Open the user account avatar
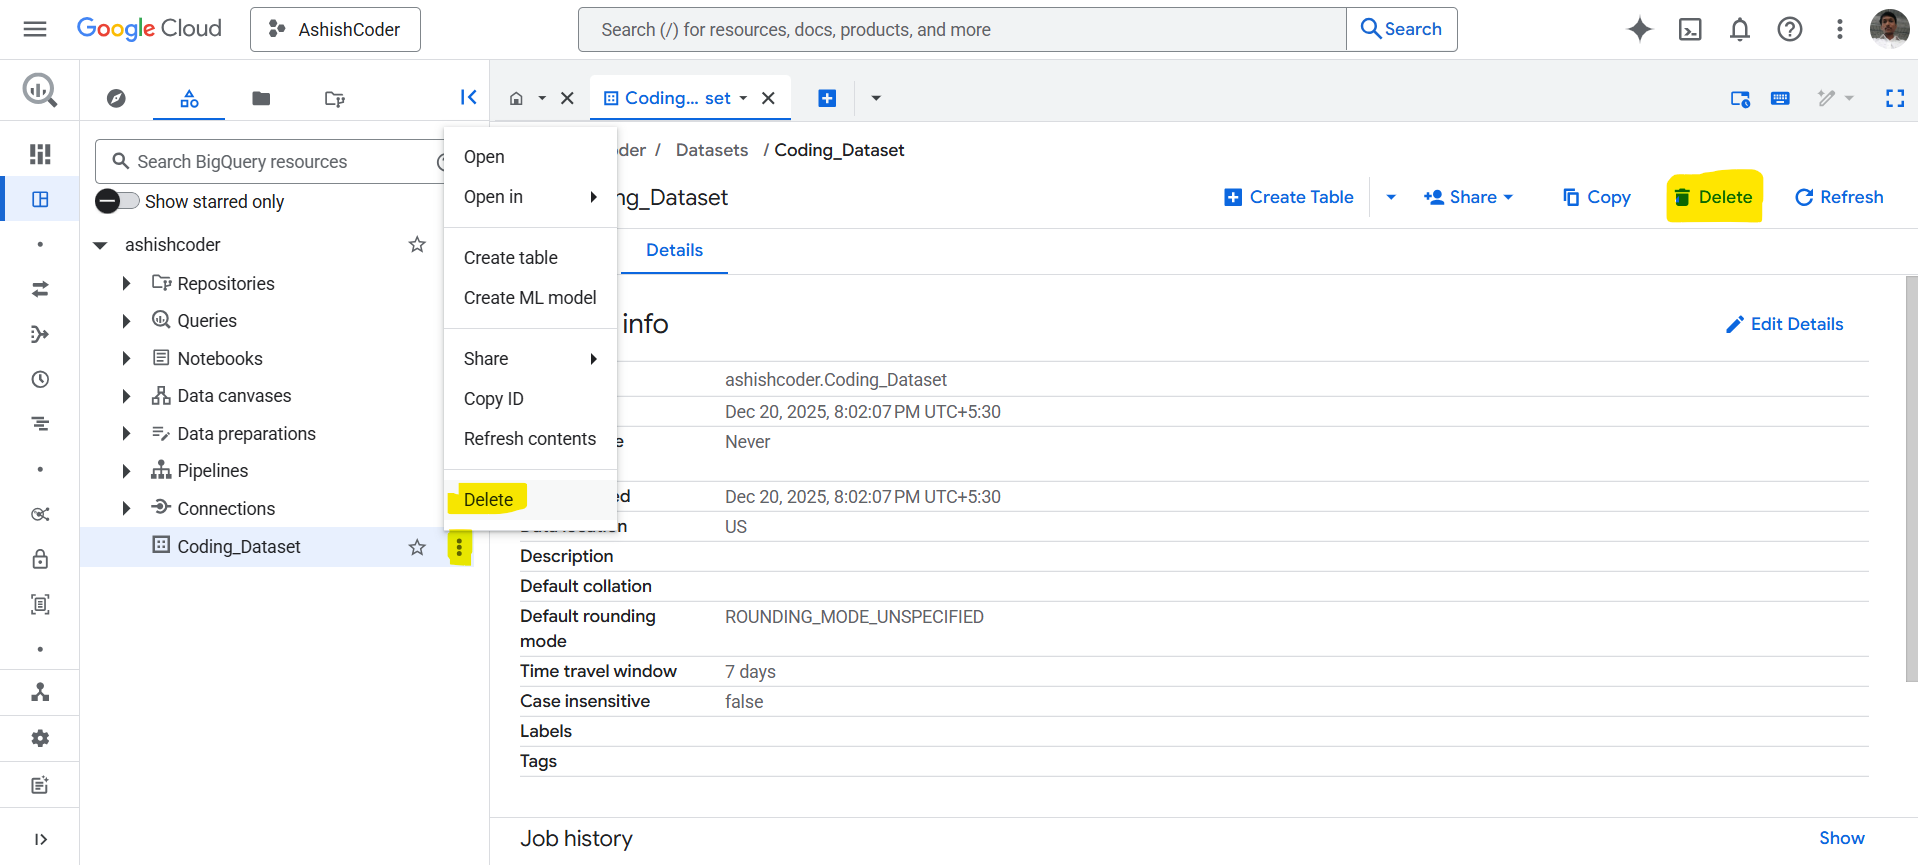The height and width of the screenshot is (865, 1918). coord(1889,29)
